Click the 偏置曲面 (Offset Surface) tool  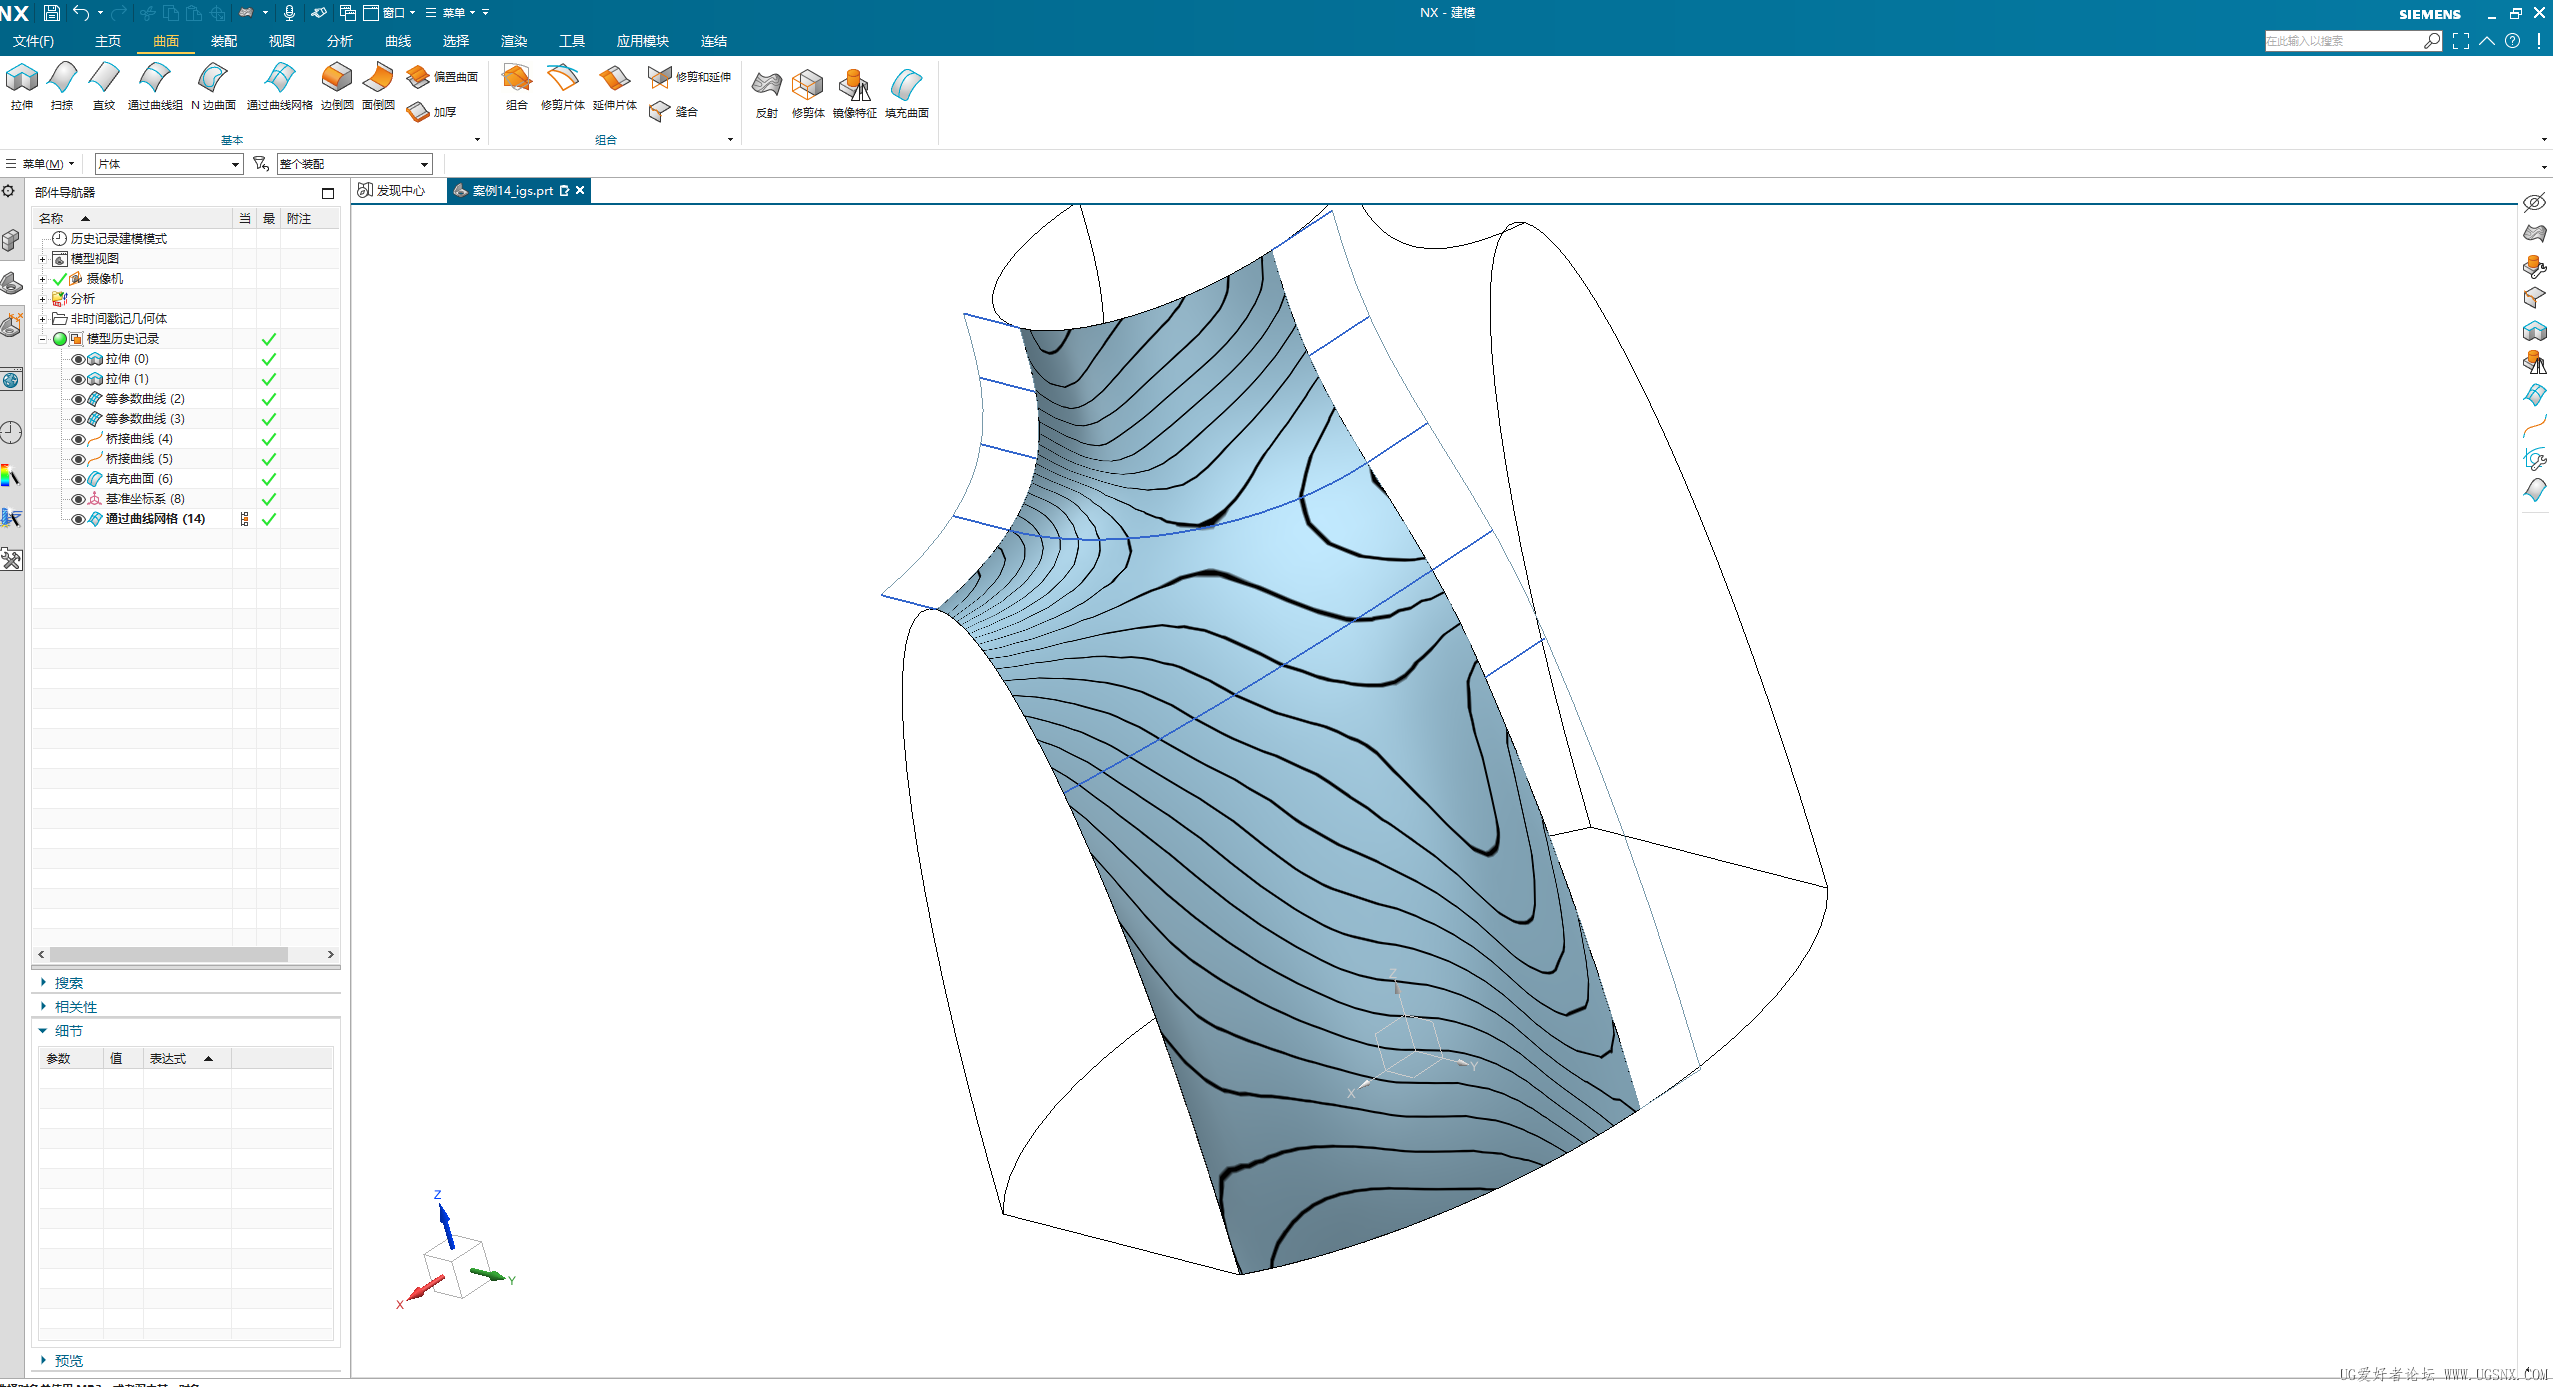point(443,77)
